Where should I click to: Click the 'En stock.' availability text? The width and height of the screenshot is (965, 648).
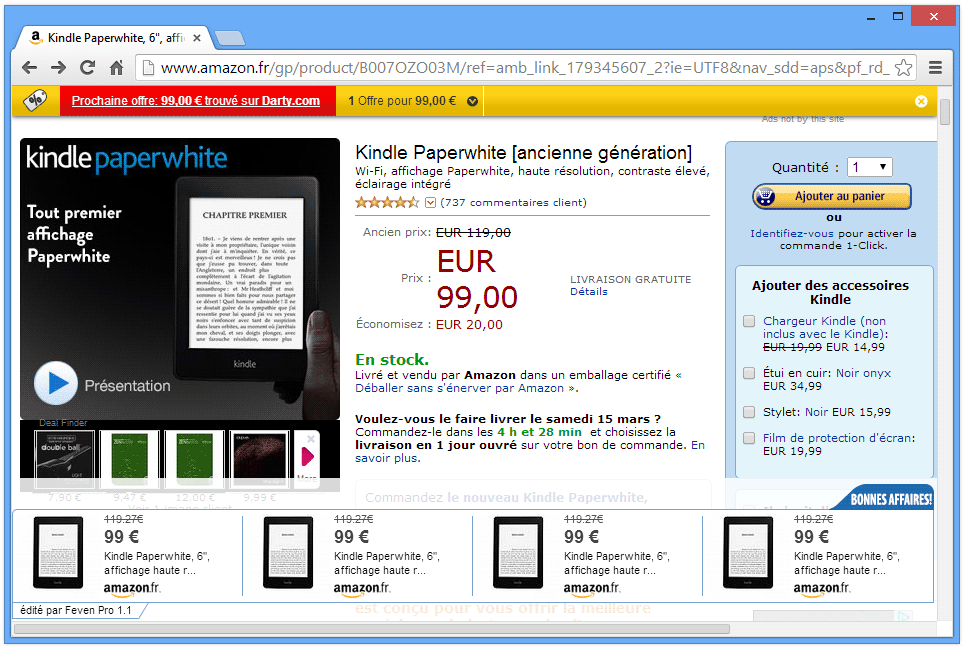click(392, 359)
